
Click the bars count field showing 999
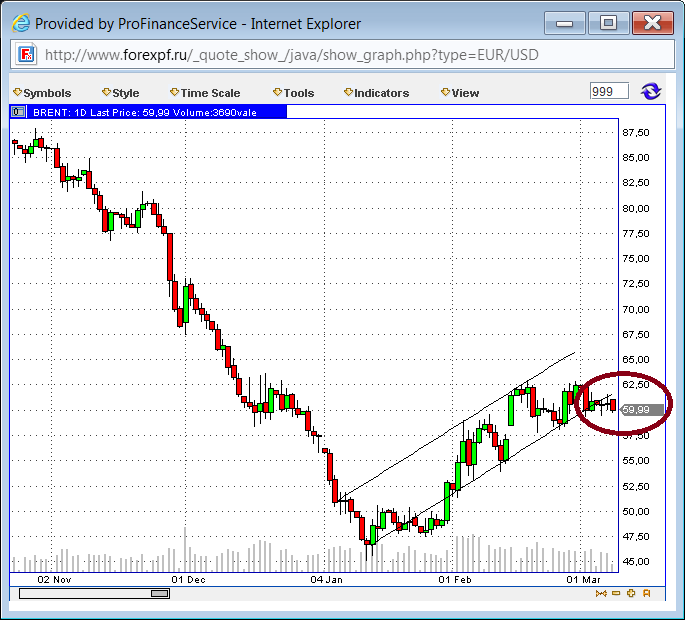pyautogui.click(x=609, y=92)
